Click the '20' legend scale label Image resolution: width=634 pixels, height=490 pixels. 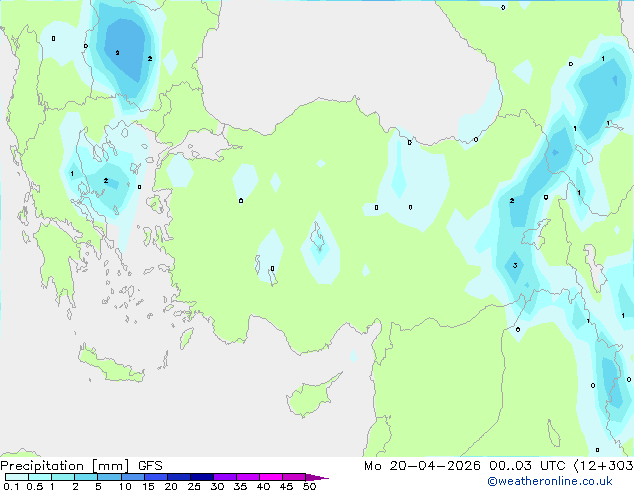pyautogui.click(x=171, y=486)
